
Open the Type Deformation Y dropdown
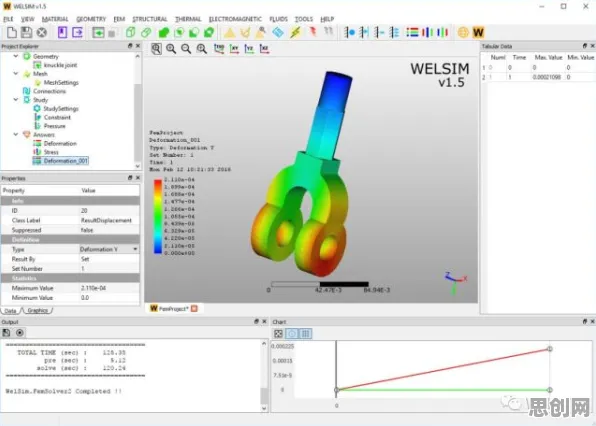coord(135,249)
